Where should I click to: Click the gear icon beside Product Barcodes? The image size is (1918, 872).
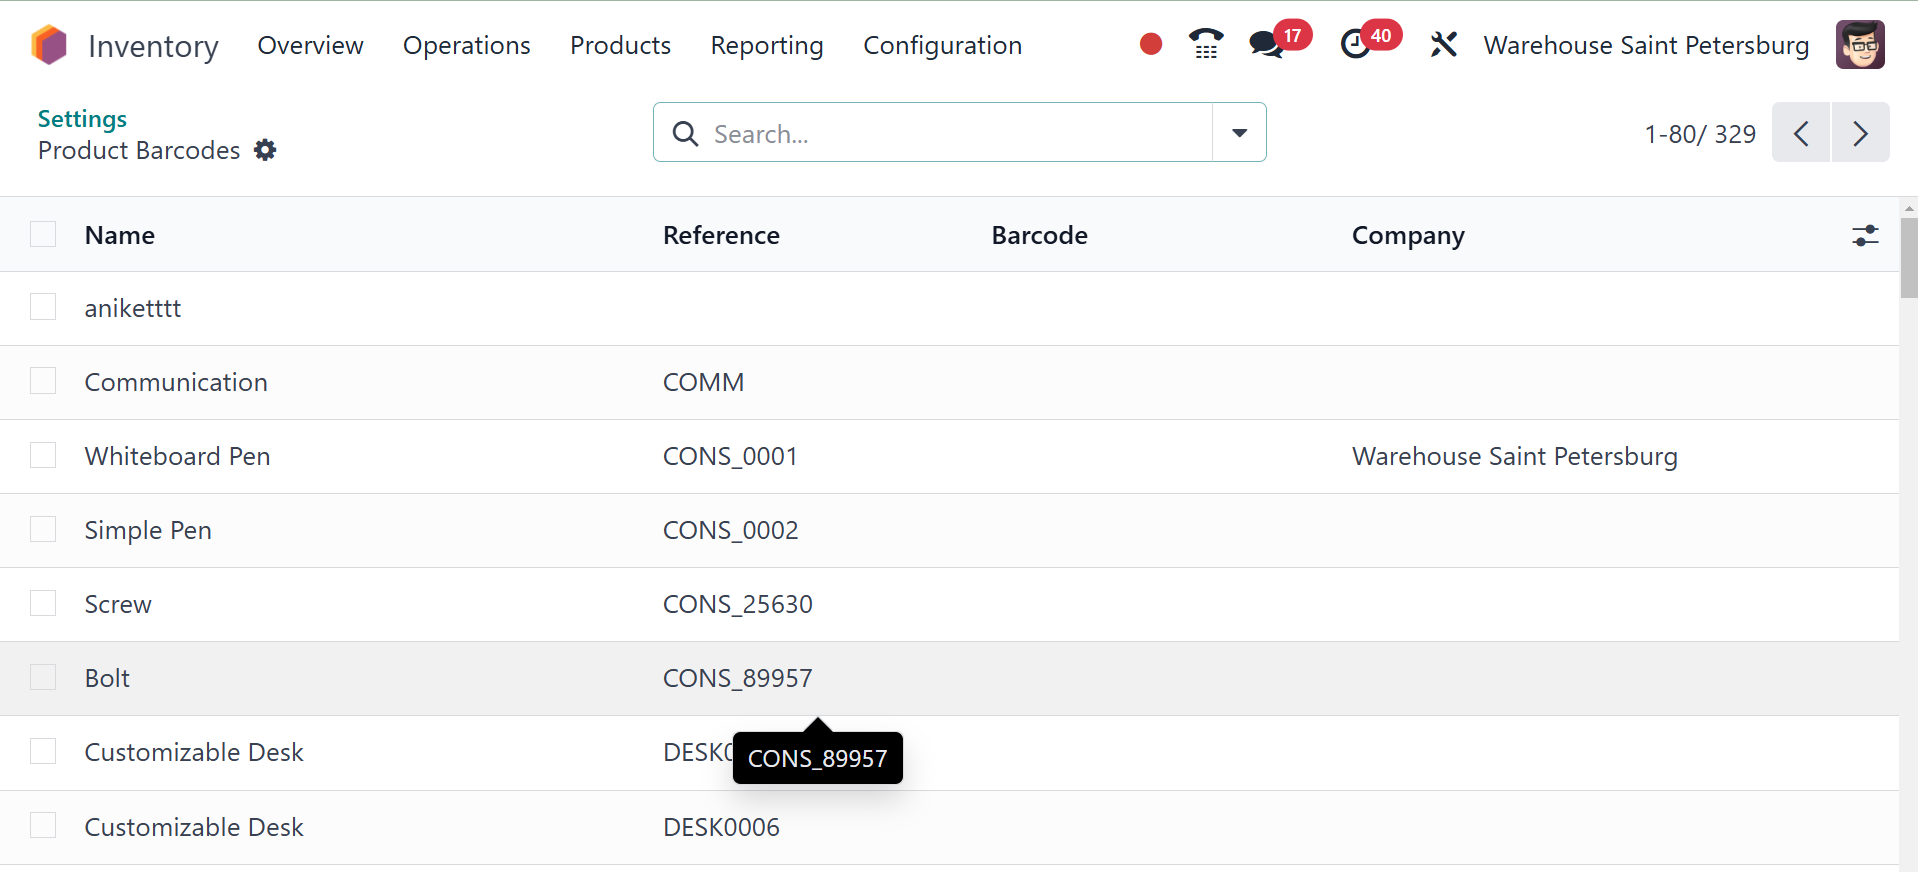[x=265, y=150]
